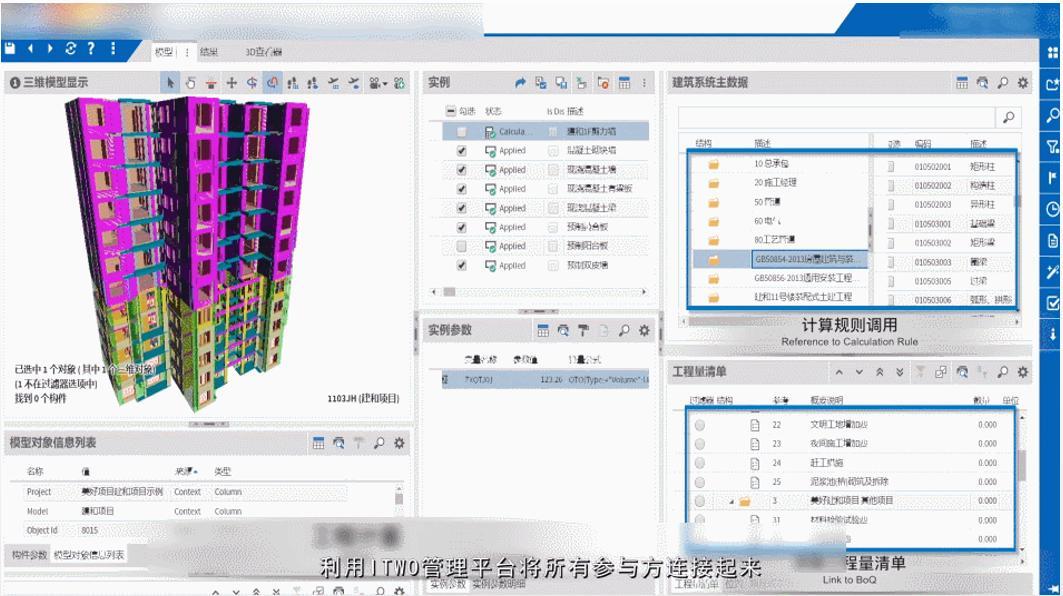Click search magnifier in 工程量清单 toolbar
Image resolution: width=1063 pixels, height=596 pixels.
coord(1003,372)
